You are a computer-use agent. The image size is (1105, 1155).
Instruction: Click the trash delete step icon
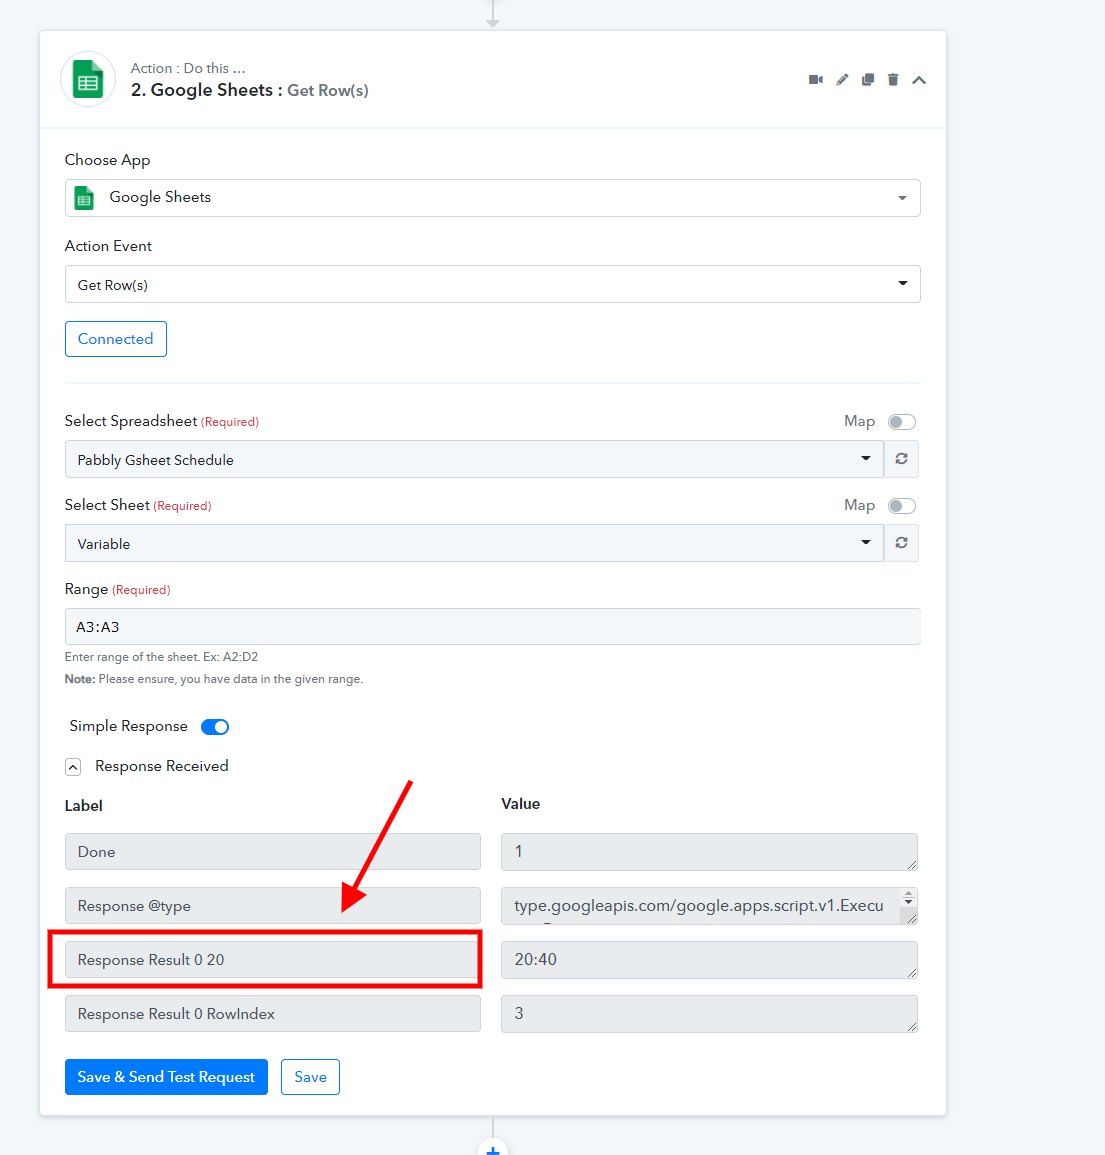pos(893,80)
